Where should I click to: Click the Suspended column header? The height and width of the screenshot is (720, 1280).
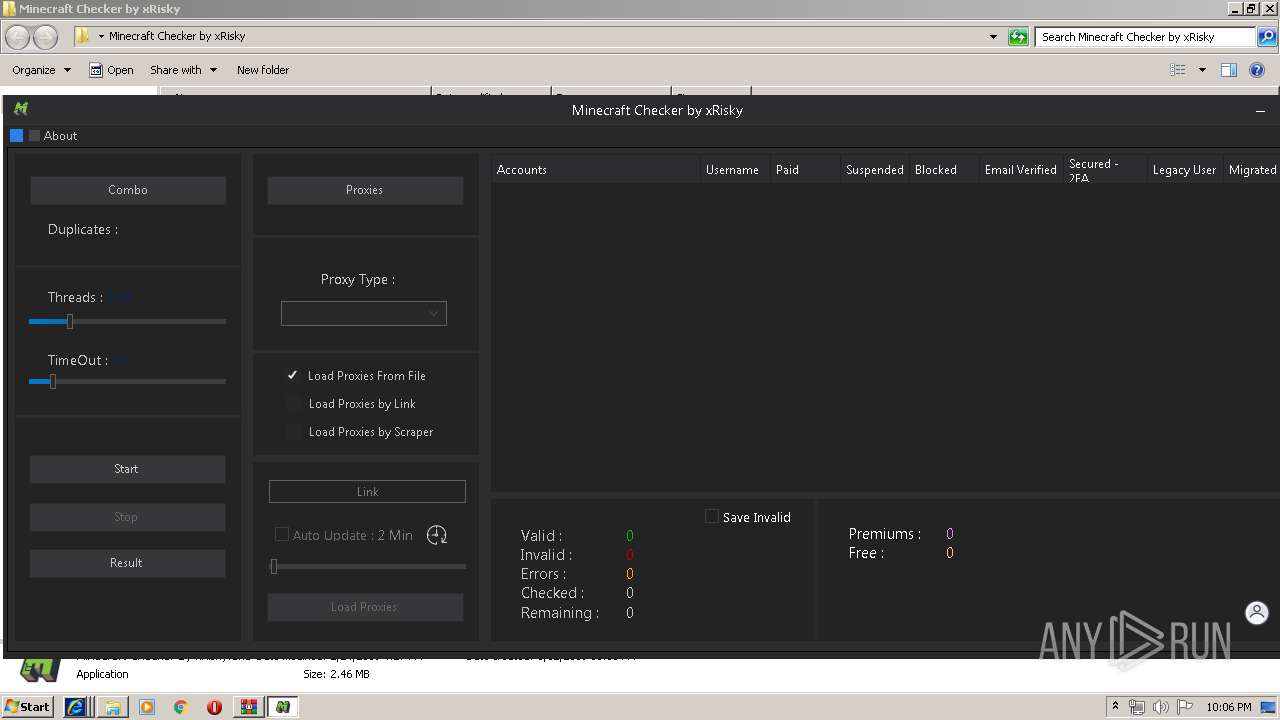(874, 170)
